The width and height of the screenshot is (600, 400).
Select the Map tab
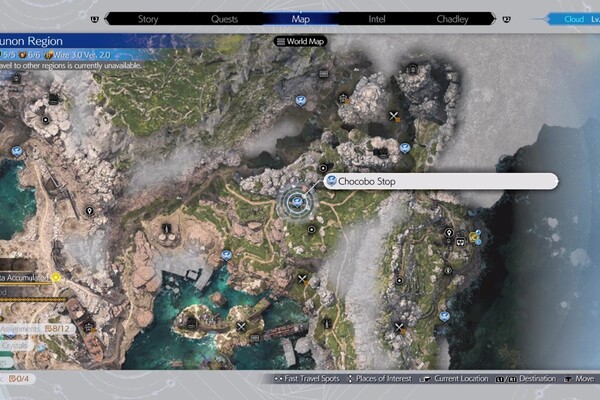(300, 19)
